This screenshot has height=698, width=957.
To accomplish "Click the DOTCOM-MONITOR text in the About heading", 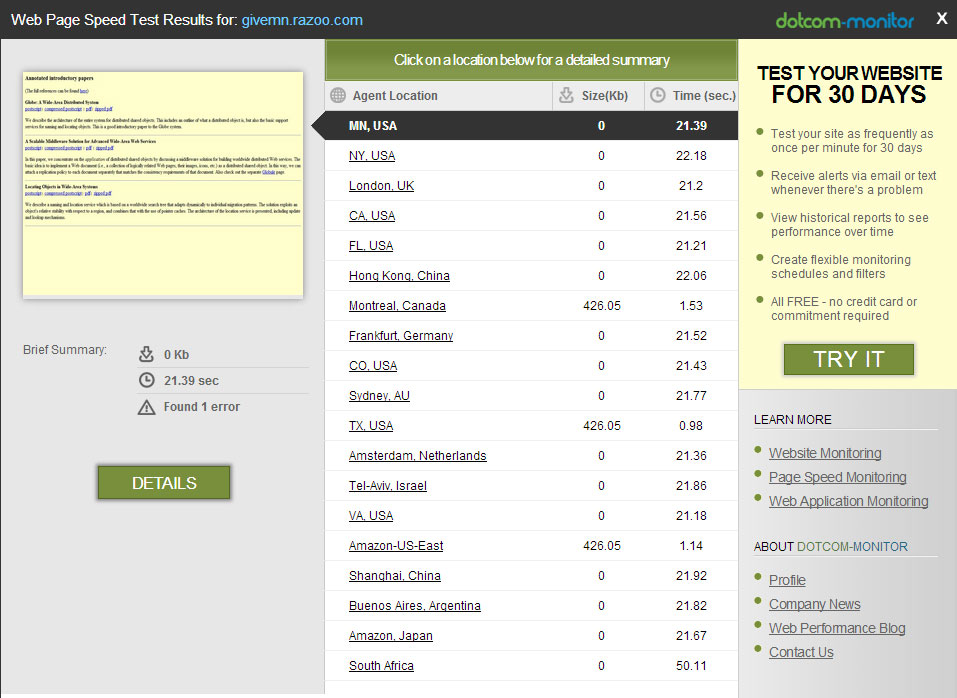I will pos(852,546).
